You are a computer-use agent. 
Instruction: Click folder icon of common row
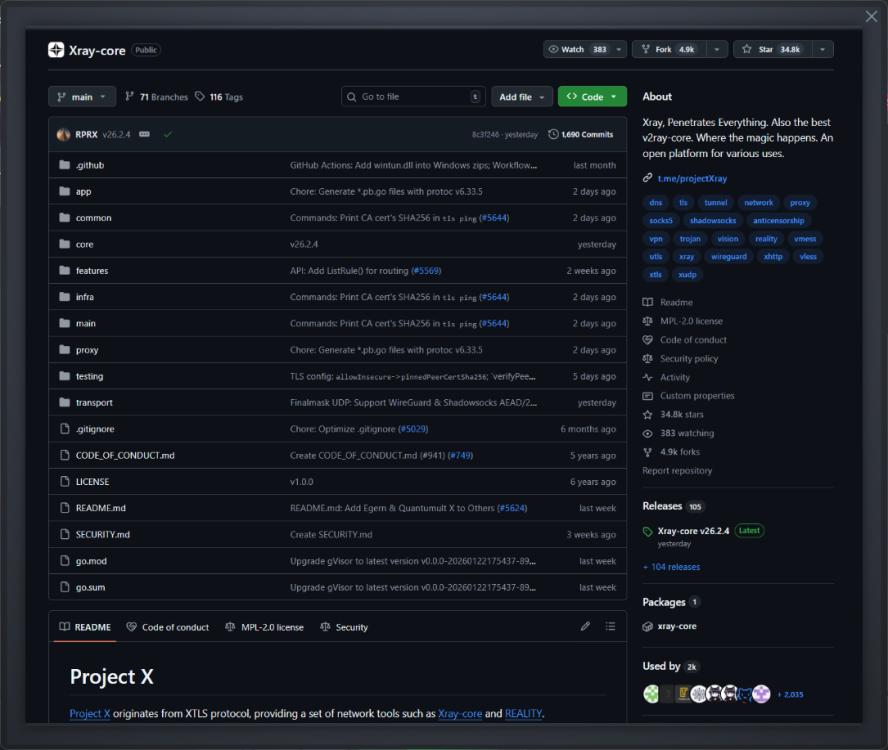pyautogui.click(x=65, y=218)
